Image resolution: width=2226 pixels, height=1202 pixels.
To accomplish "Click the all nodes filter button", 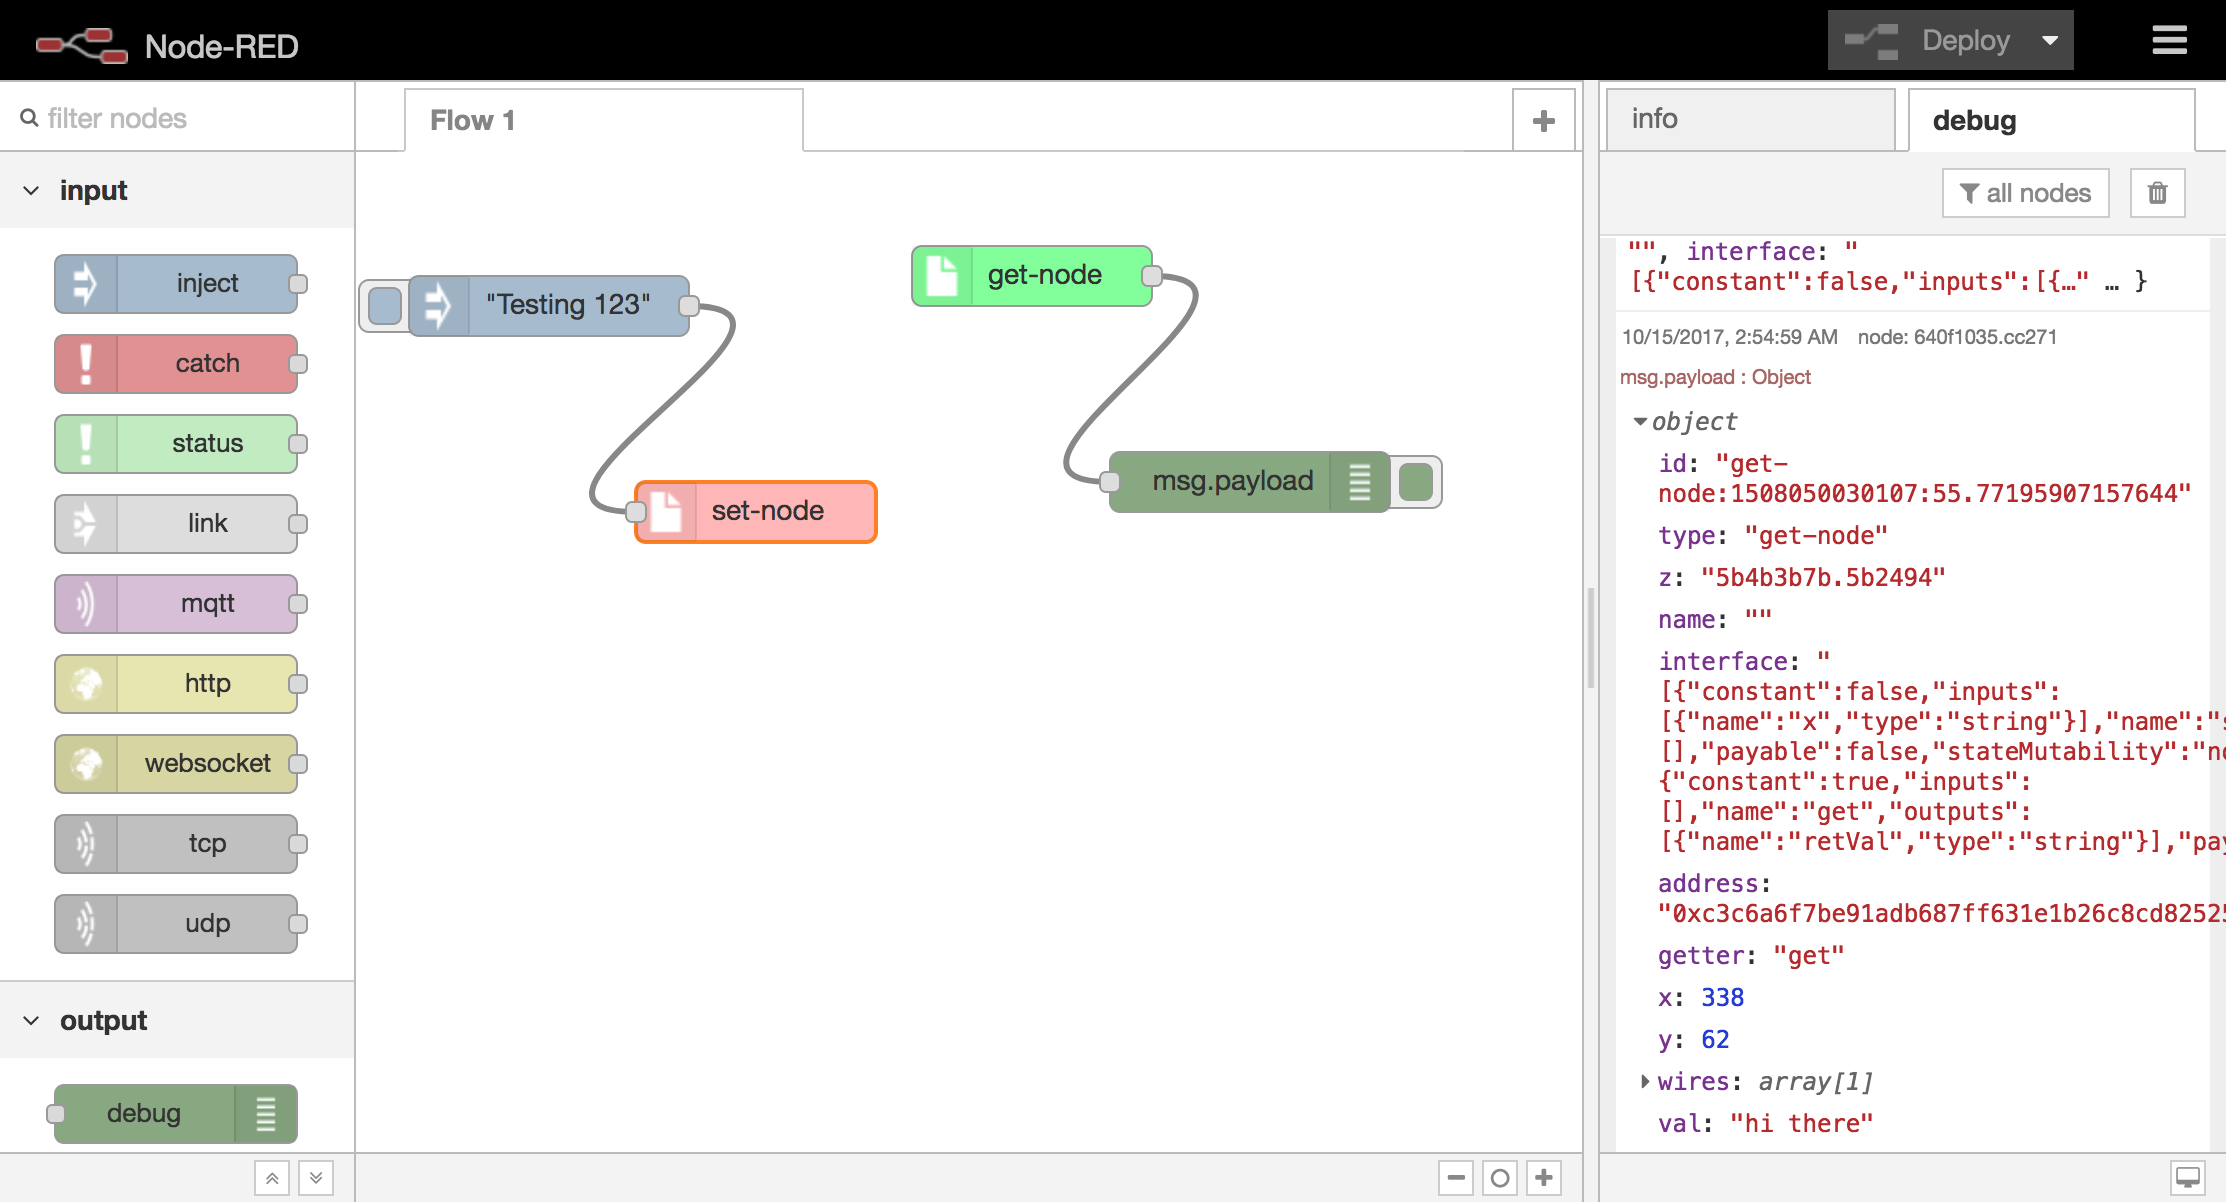I will click(x=2025, y=193).
